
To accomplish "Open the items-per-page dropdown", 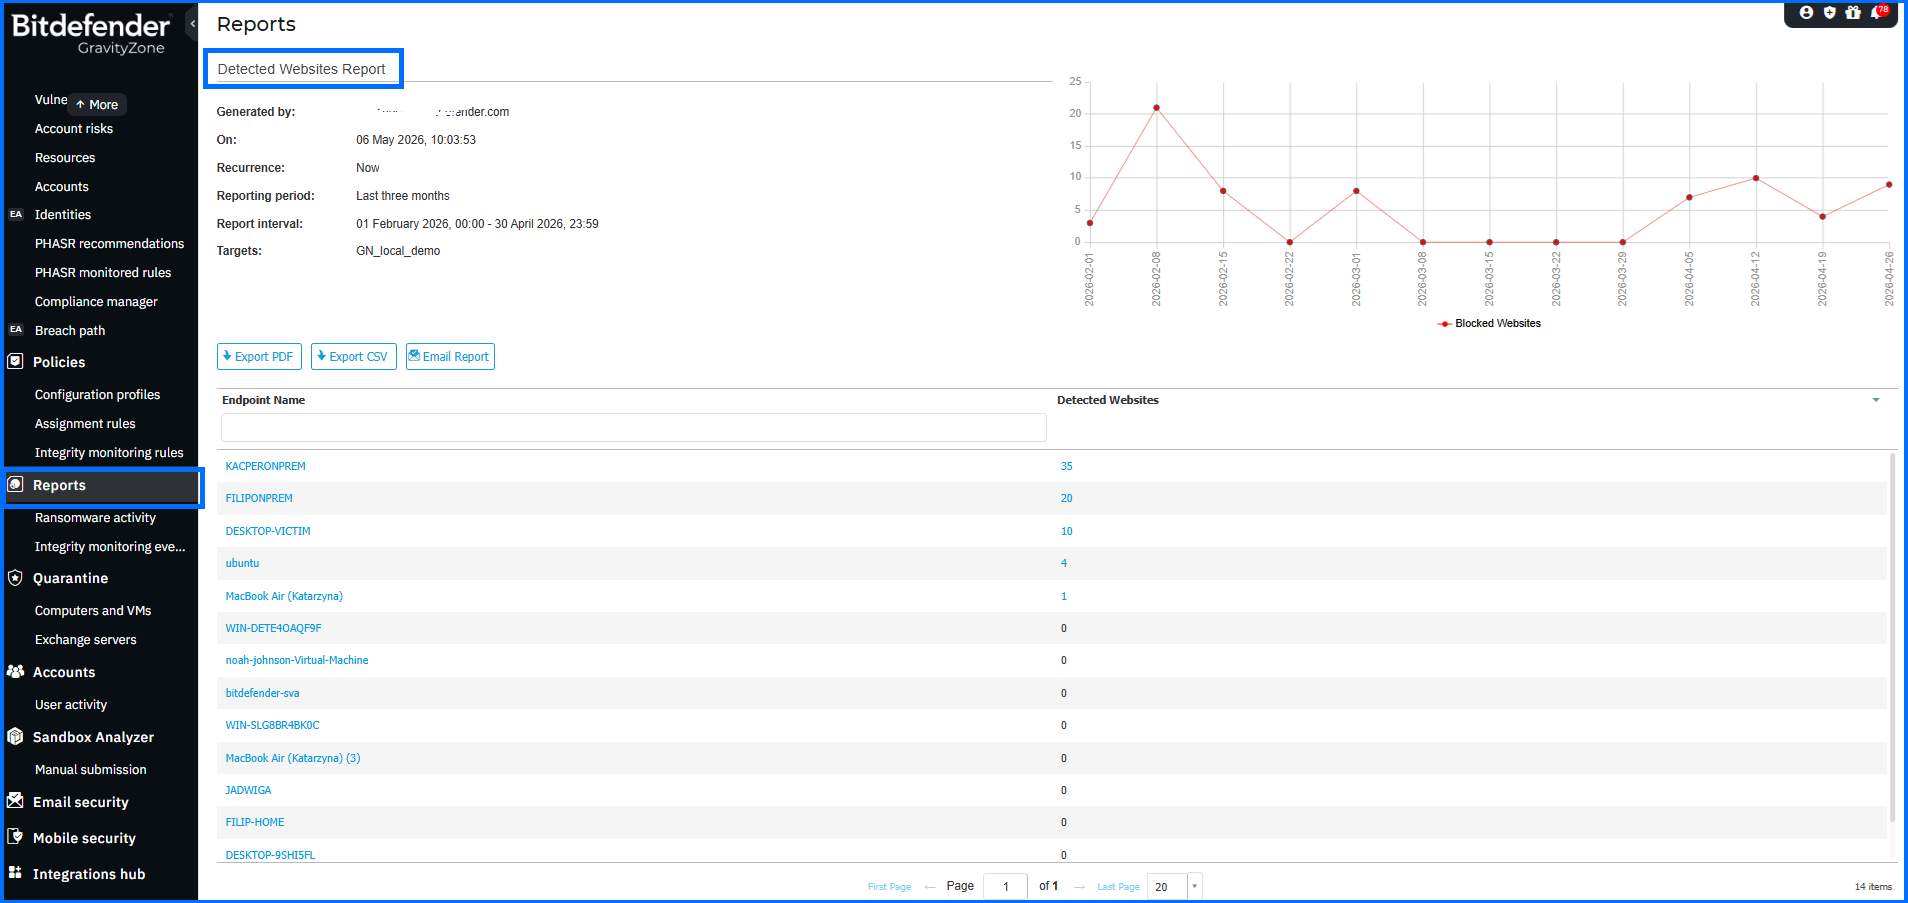I will (x=1194, y=886).
